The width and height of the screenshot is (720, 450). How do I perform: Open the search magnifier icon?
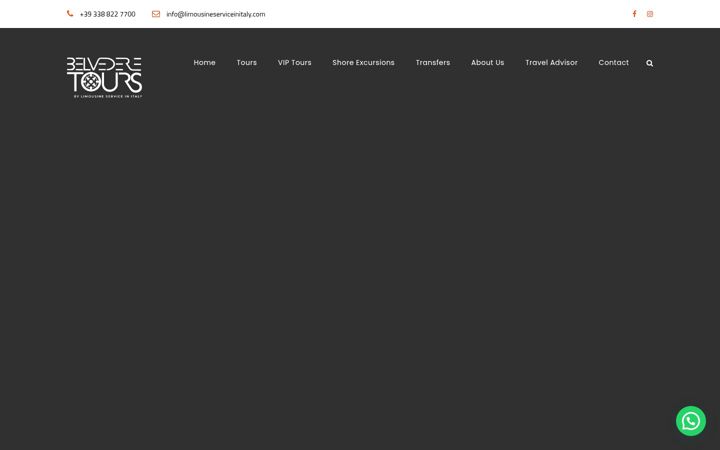[649, 63]
